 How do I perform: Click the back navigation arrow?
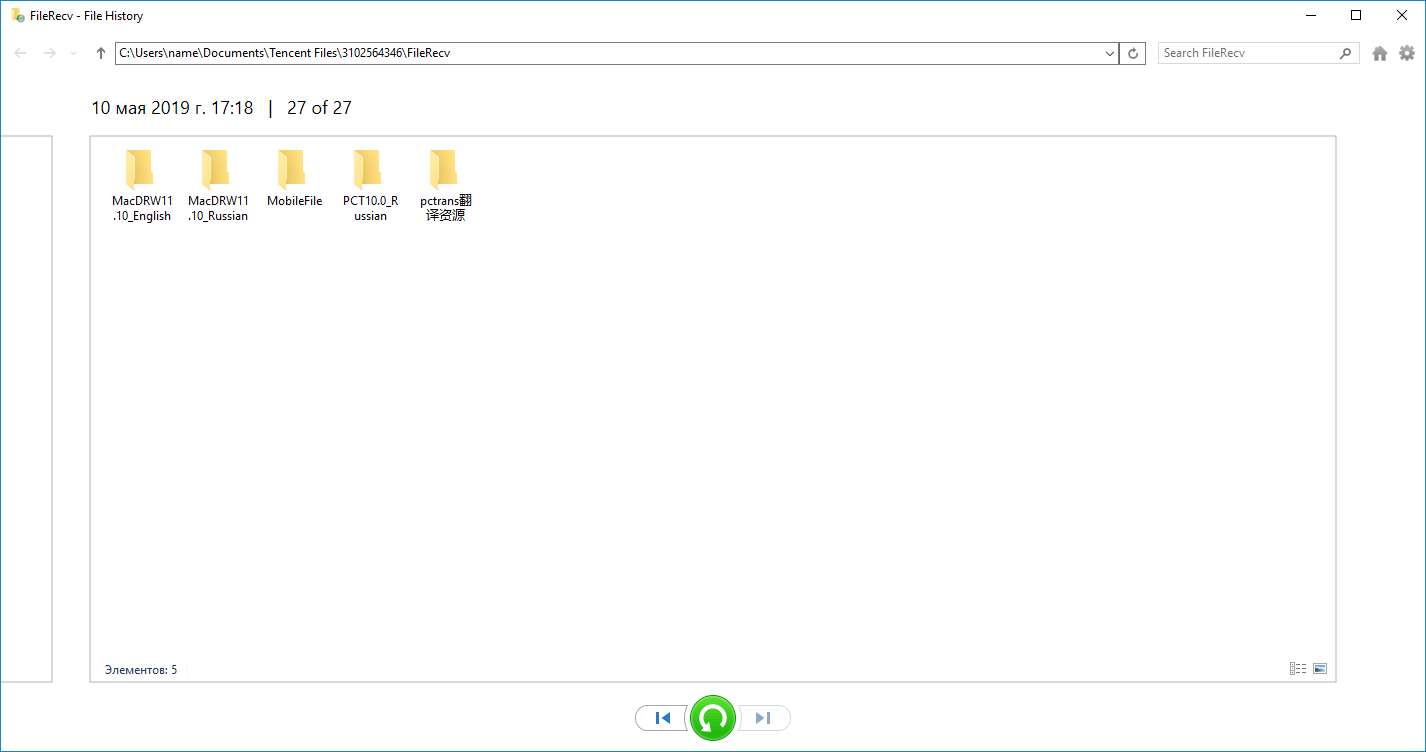(x=20, y=54)
